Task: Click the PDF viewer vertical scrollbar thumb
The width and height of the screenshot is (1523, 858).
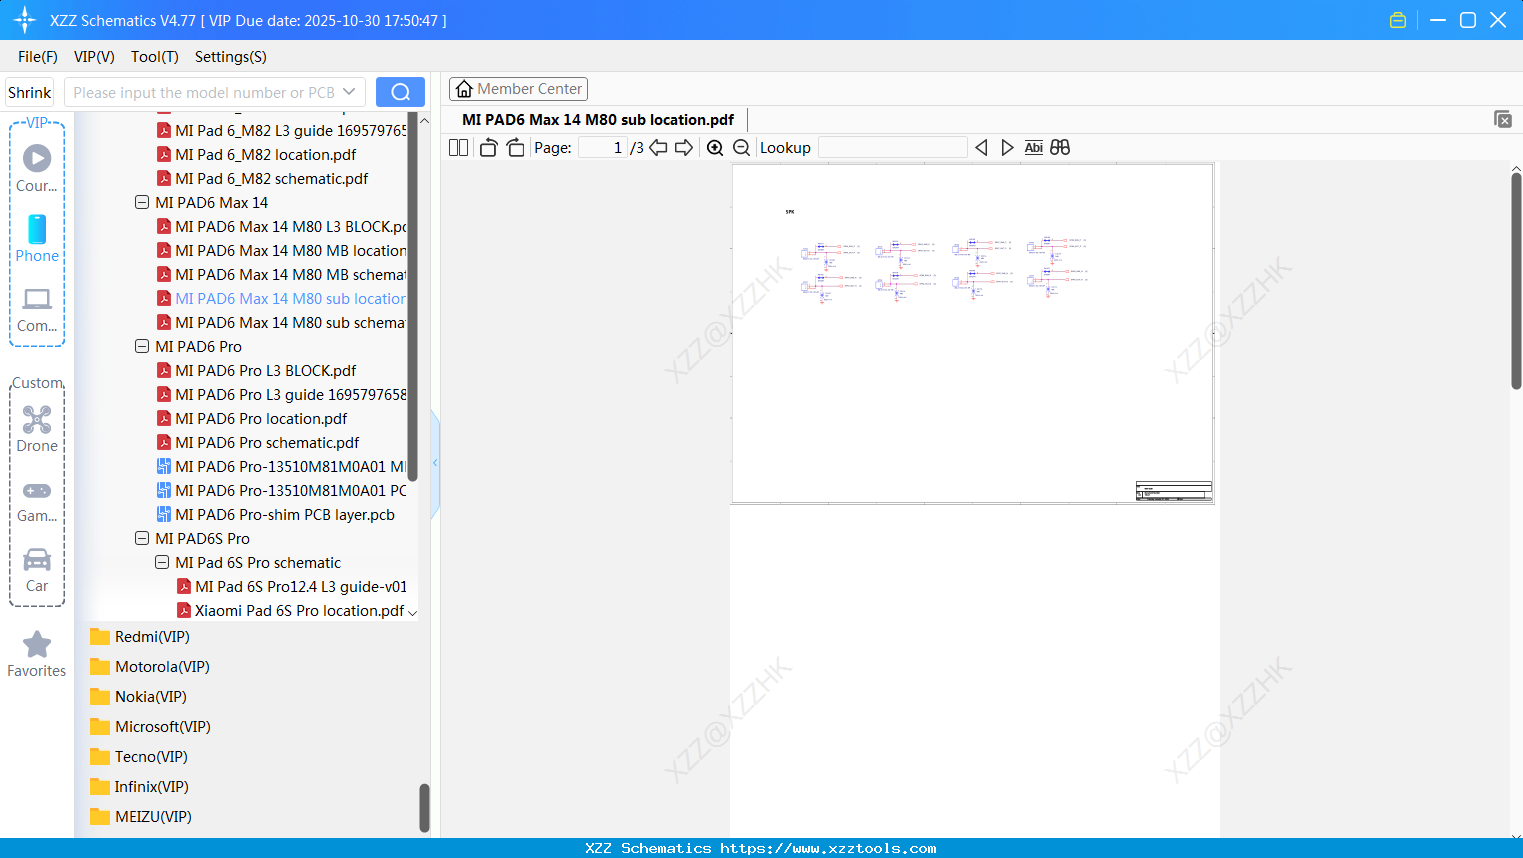Action: (x=1516, y=281)
